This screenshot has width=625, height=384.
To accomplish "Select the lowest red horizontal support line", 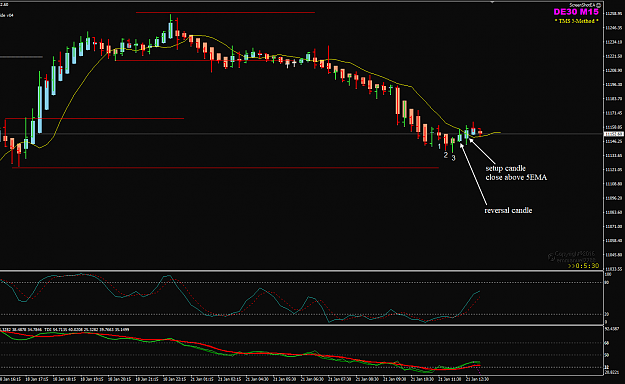I will coord(225,167).
